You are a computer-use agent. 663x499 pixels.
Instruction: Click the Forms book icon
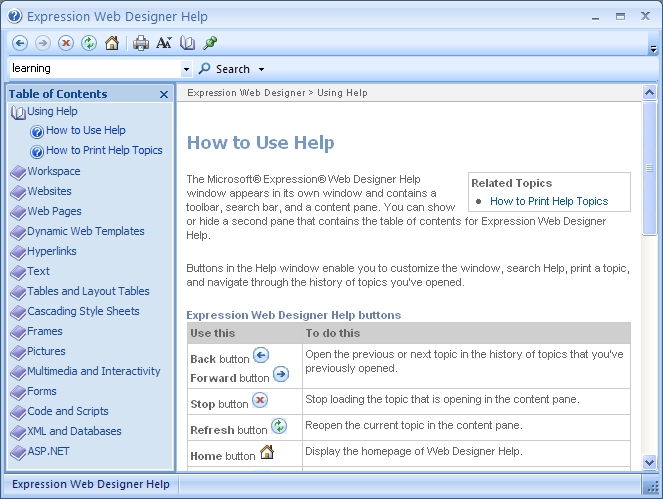[18, 393]
